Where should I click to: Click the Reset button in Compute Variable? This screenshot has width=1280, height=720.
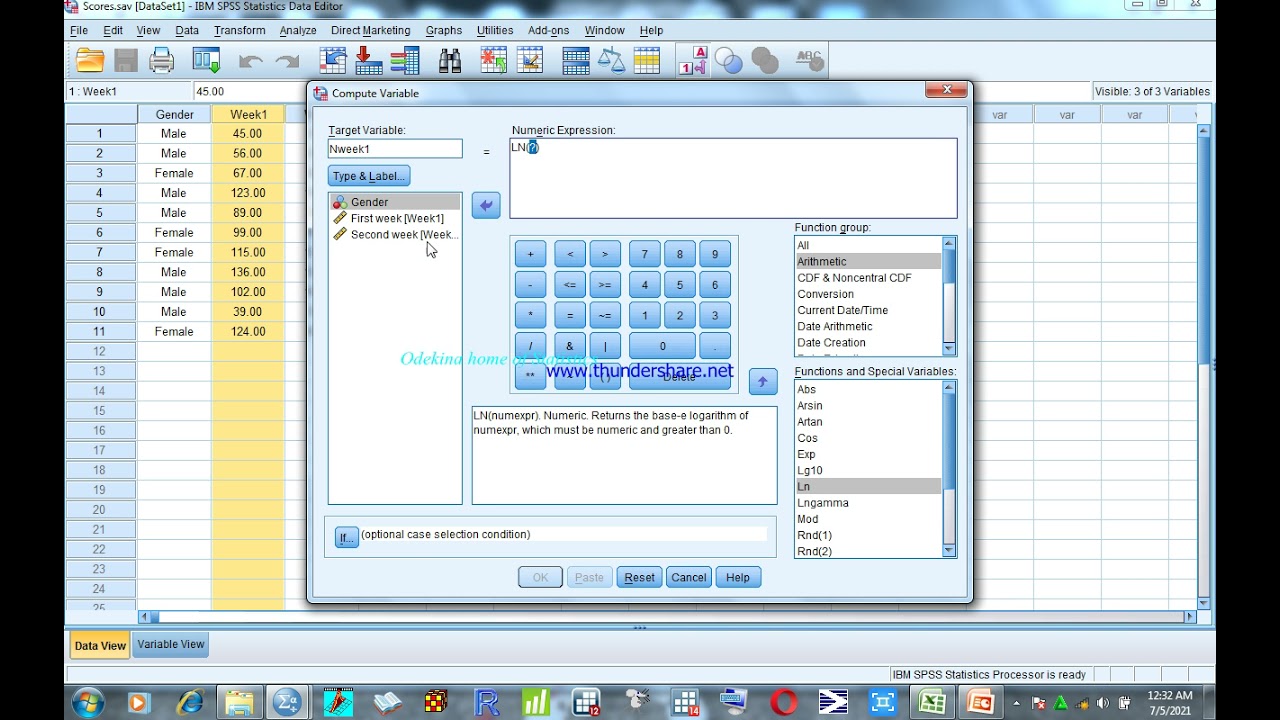pos(639,577)
